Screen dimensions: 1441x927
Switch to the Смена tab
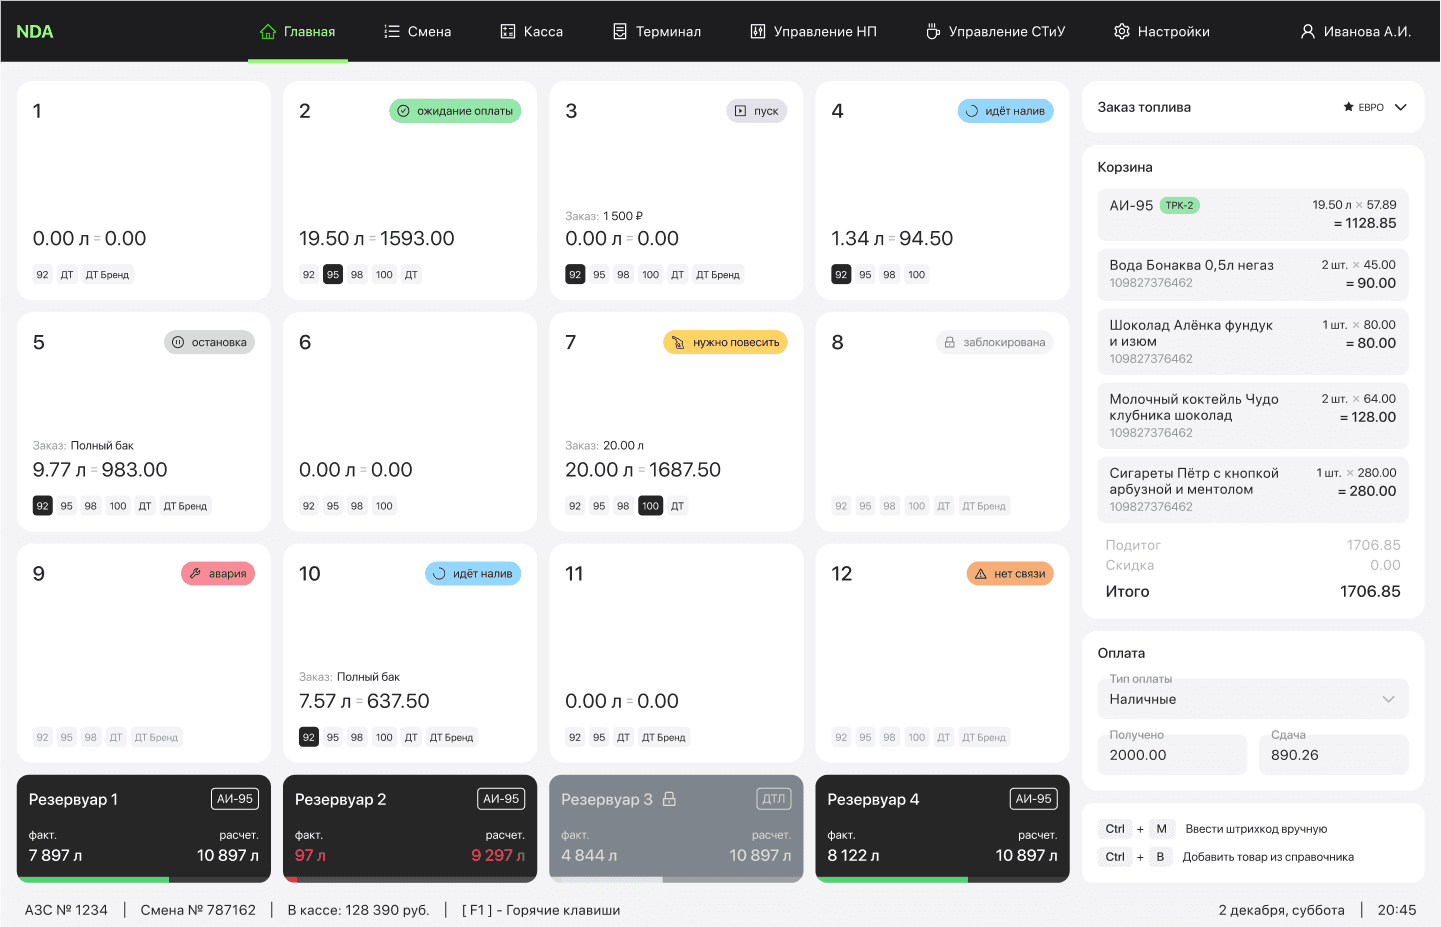pos(417,31)
